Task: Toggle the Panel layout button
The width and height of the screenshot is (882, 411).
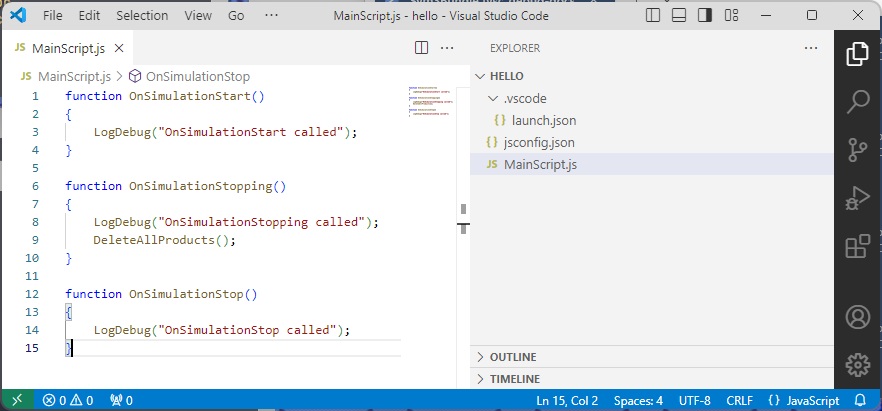Action: 679,16
